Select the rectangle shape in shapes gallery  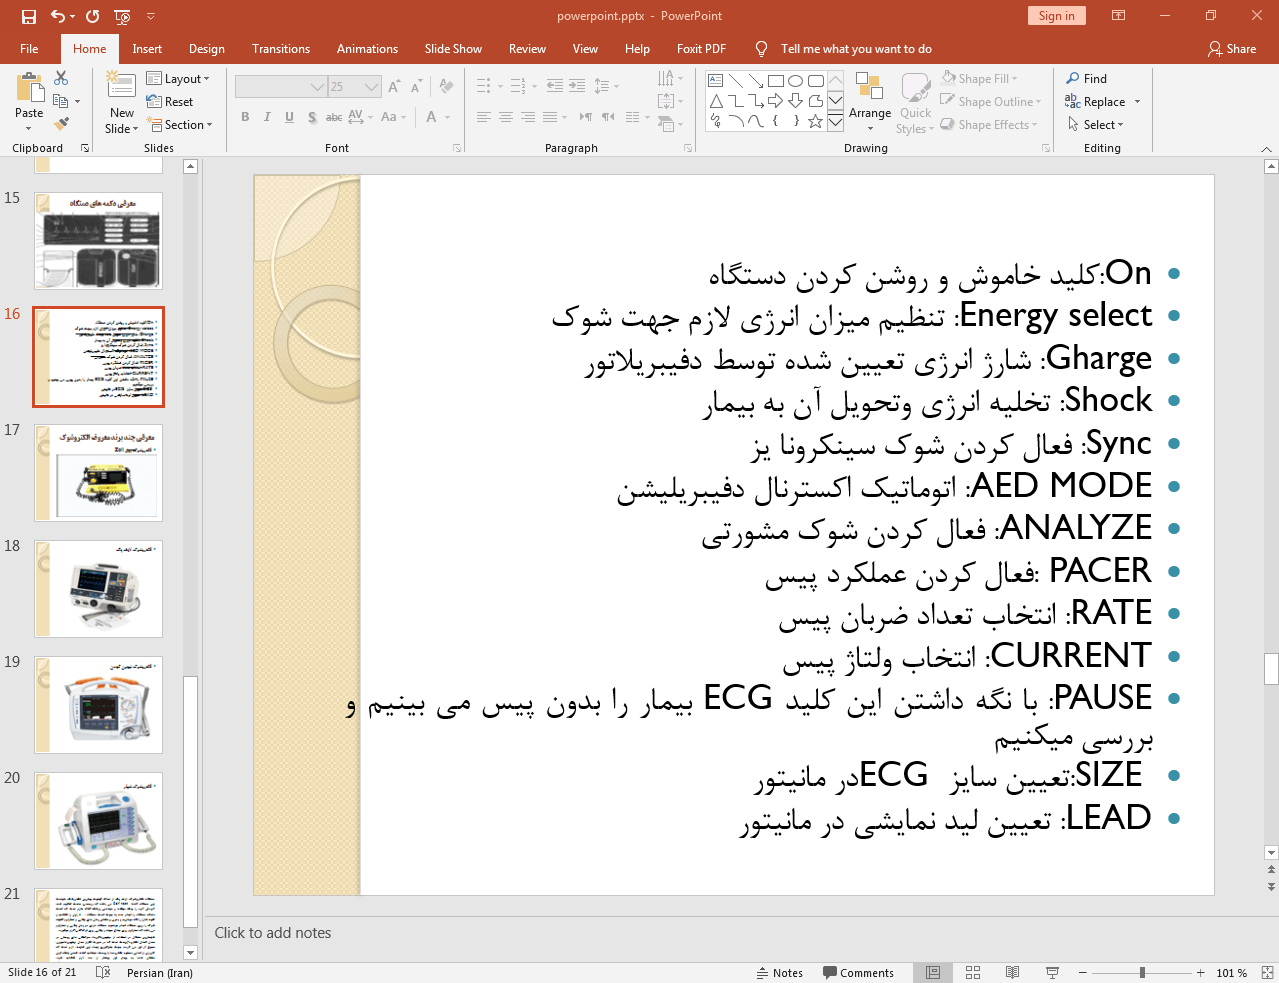pyautogui.click(x=776, y=81)
